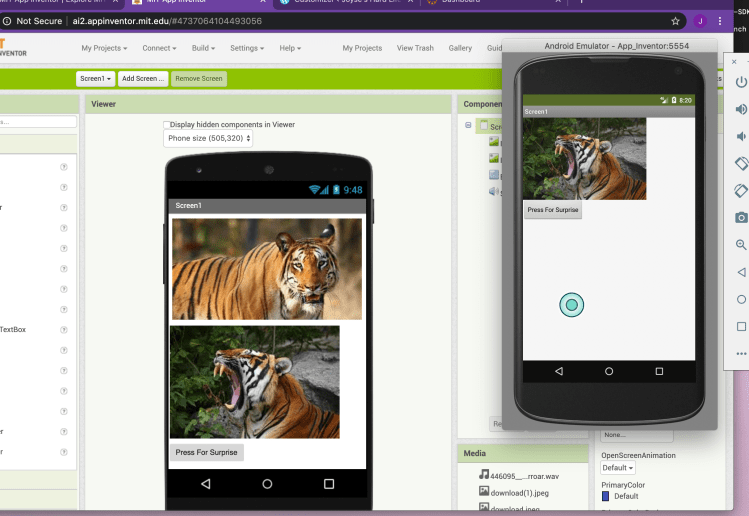
Task: Open the Screen1 screen selector dropdown
Action: [95, 78]
